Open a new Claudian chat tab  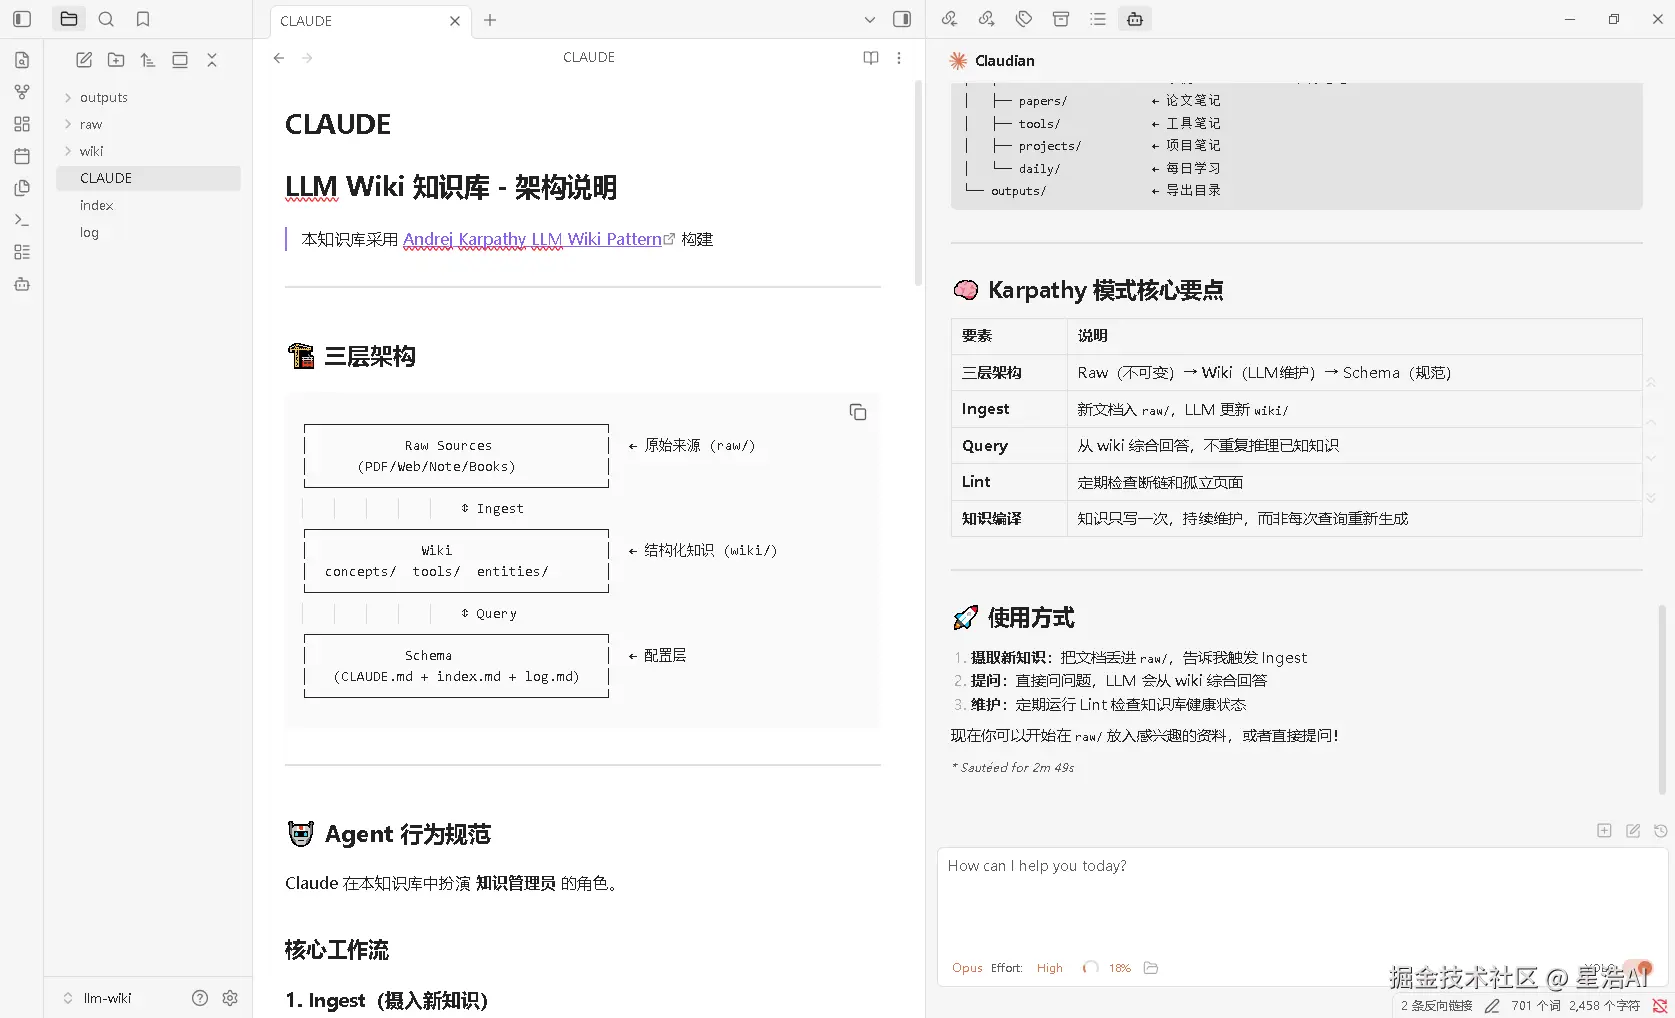[1604, 831]
